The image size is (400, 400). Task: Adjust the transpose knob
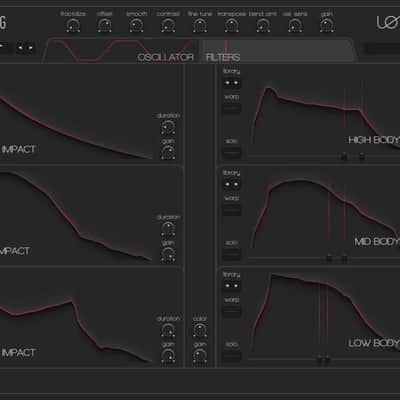[x=231, y=25]
